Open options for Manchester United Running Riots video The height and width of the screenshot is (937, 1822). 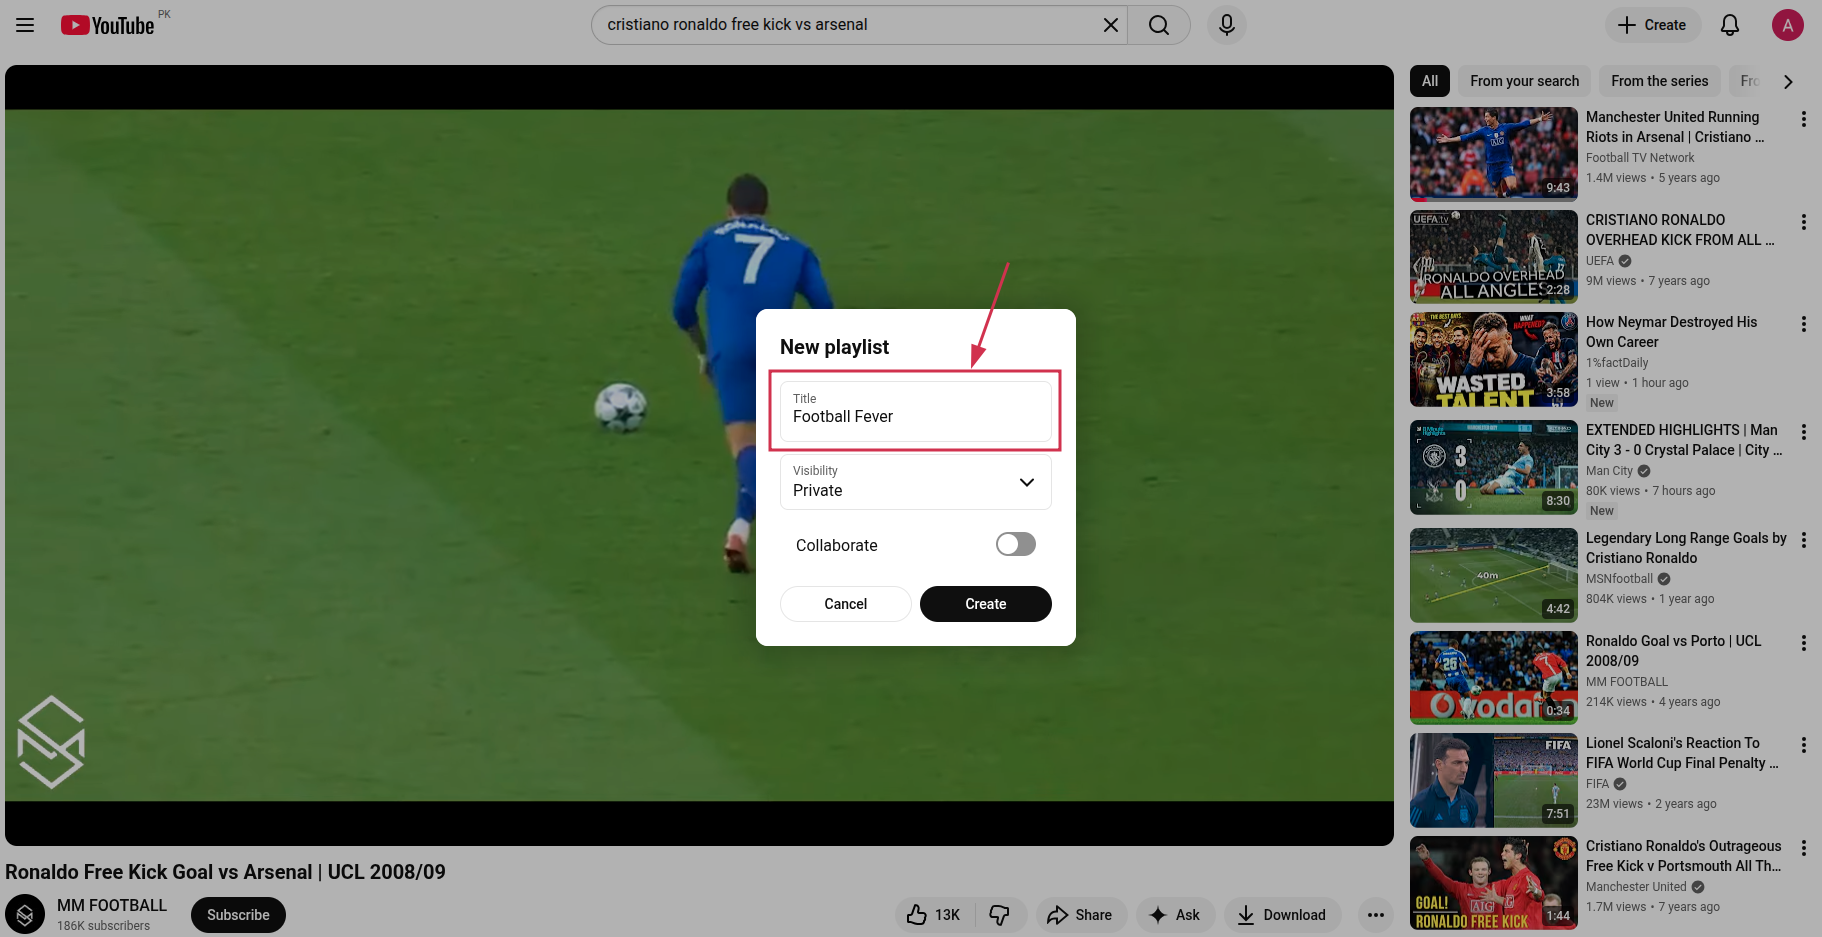tap(1804, 119)
